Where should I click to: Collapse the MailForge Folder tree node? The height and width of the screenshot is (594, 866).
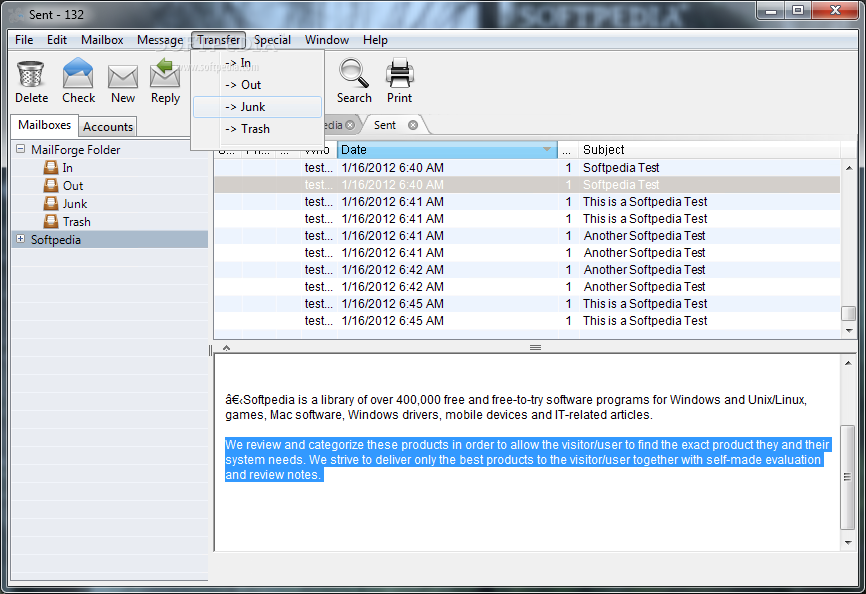pyautogui.click(x=20, y=149)
